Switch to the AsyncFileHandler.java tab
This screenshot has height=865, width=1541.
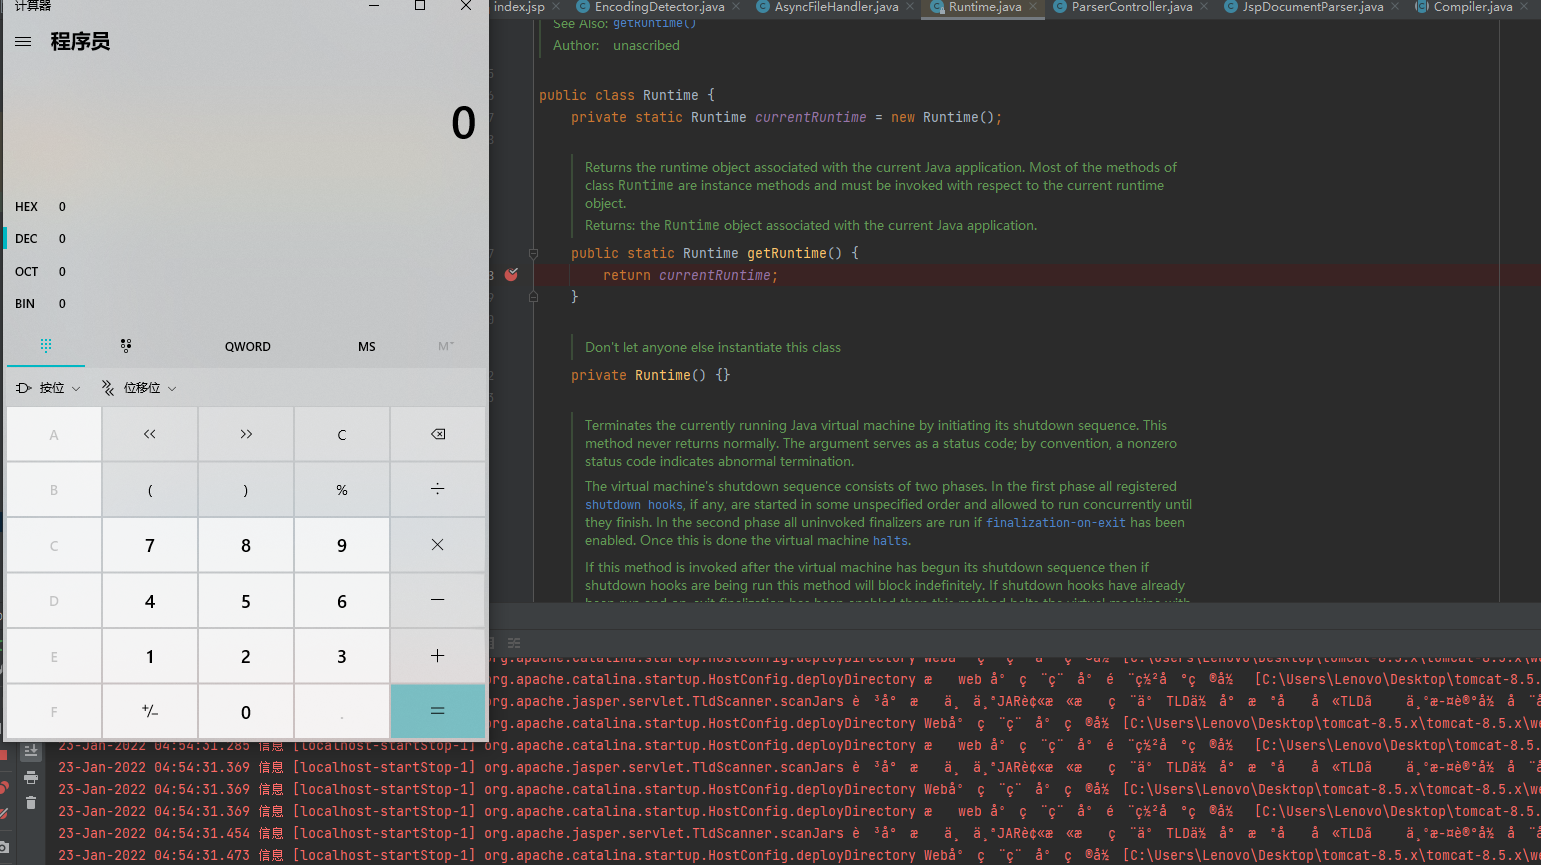click(x=836, y=7)
